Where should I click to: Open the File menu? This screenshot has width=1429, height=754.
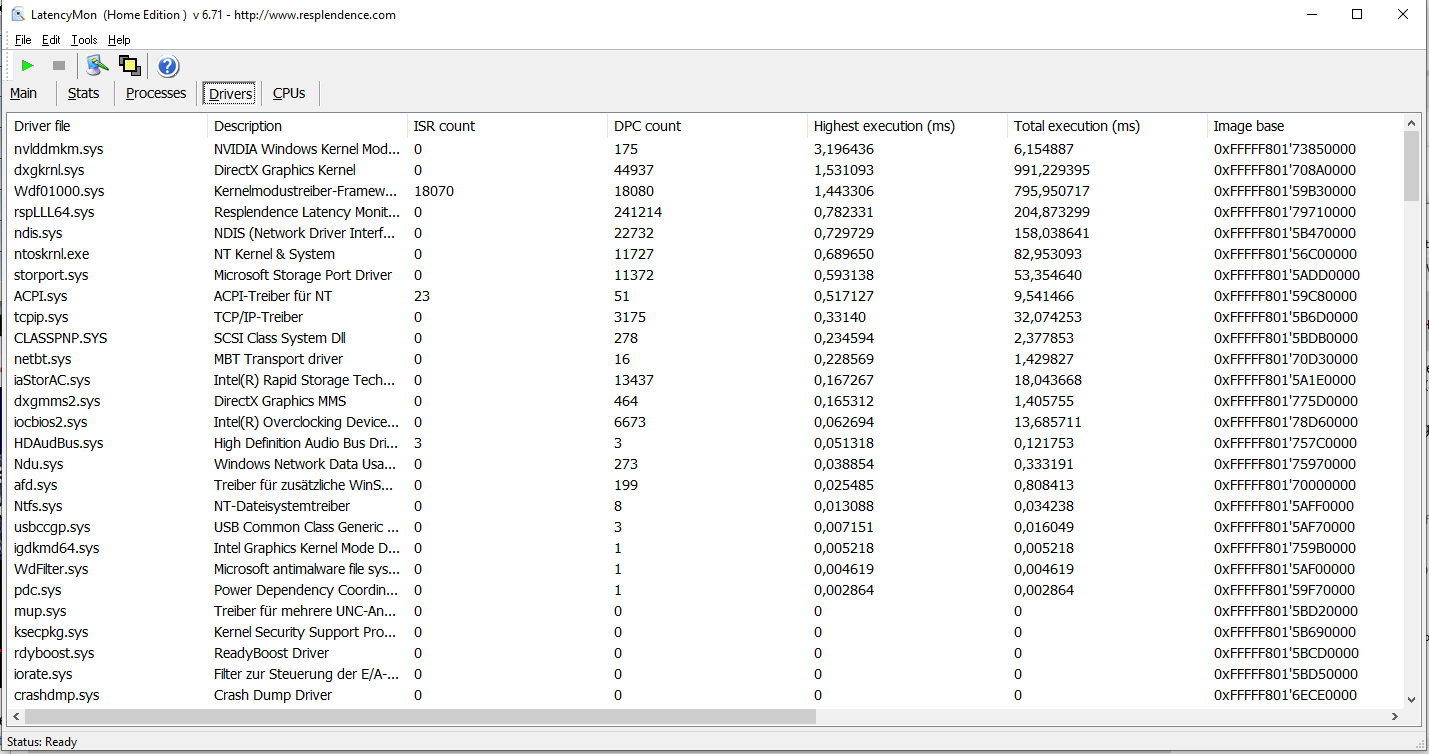click(x=23, y=40)
